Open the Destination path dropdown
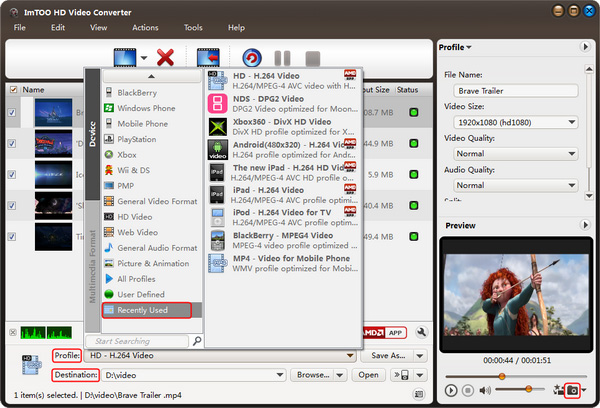The image size is (600, 408). (x=280, y=375)
